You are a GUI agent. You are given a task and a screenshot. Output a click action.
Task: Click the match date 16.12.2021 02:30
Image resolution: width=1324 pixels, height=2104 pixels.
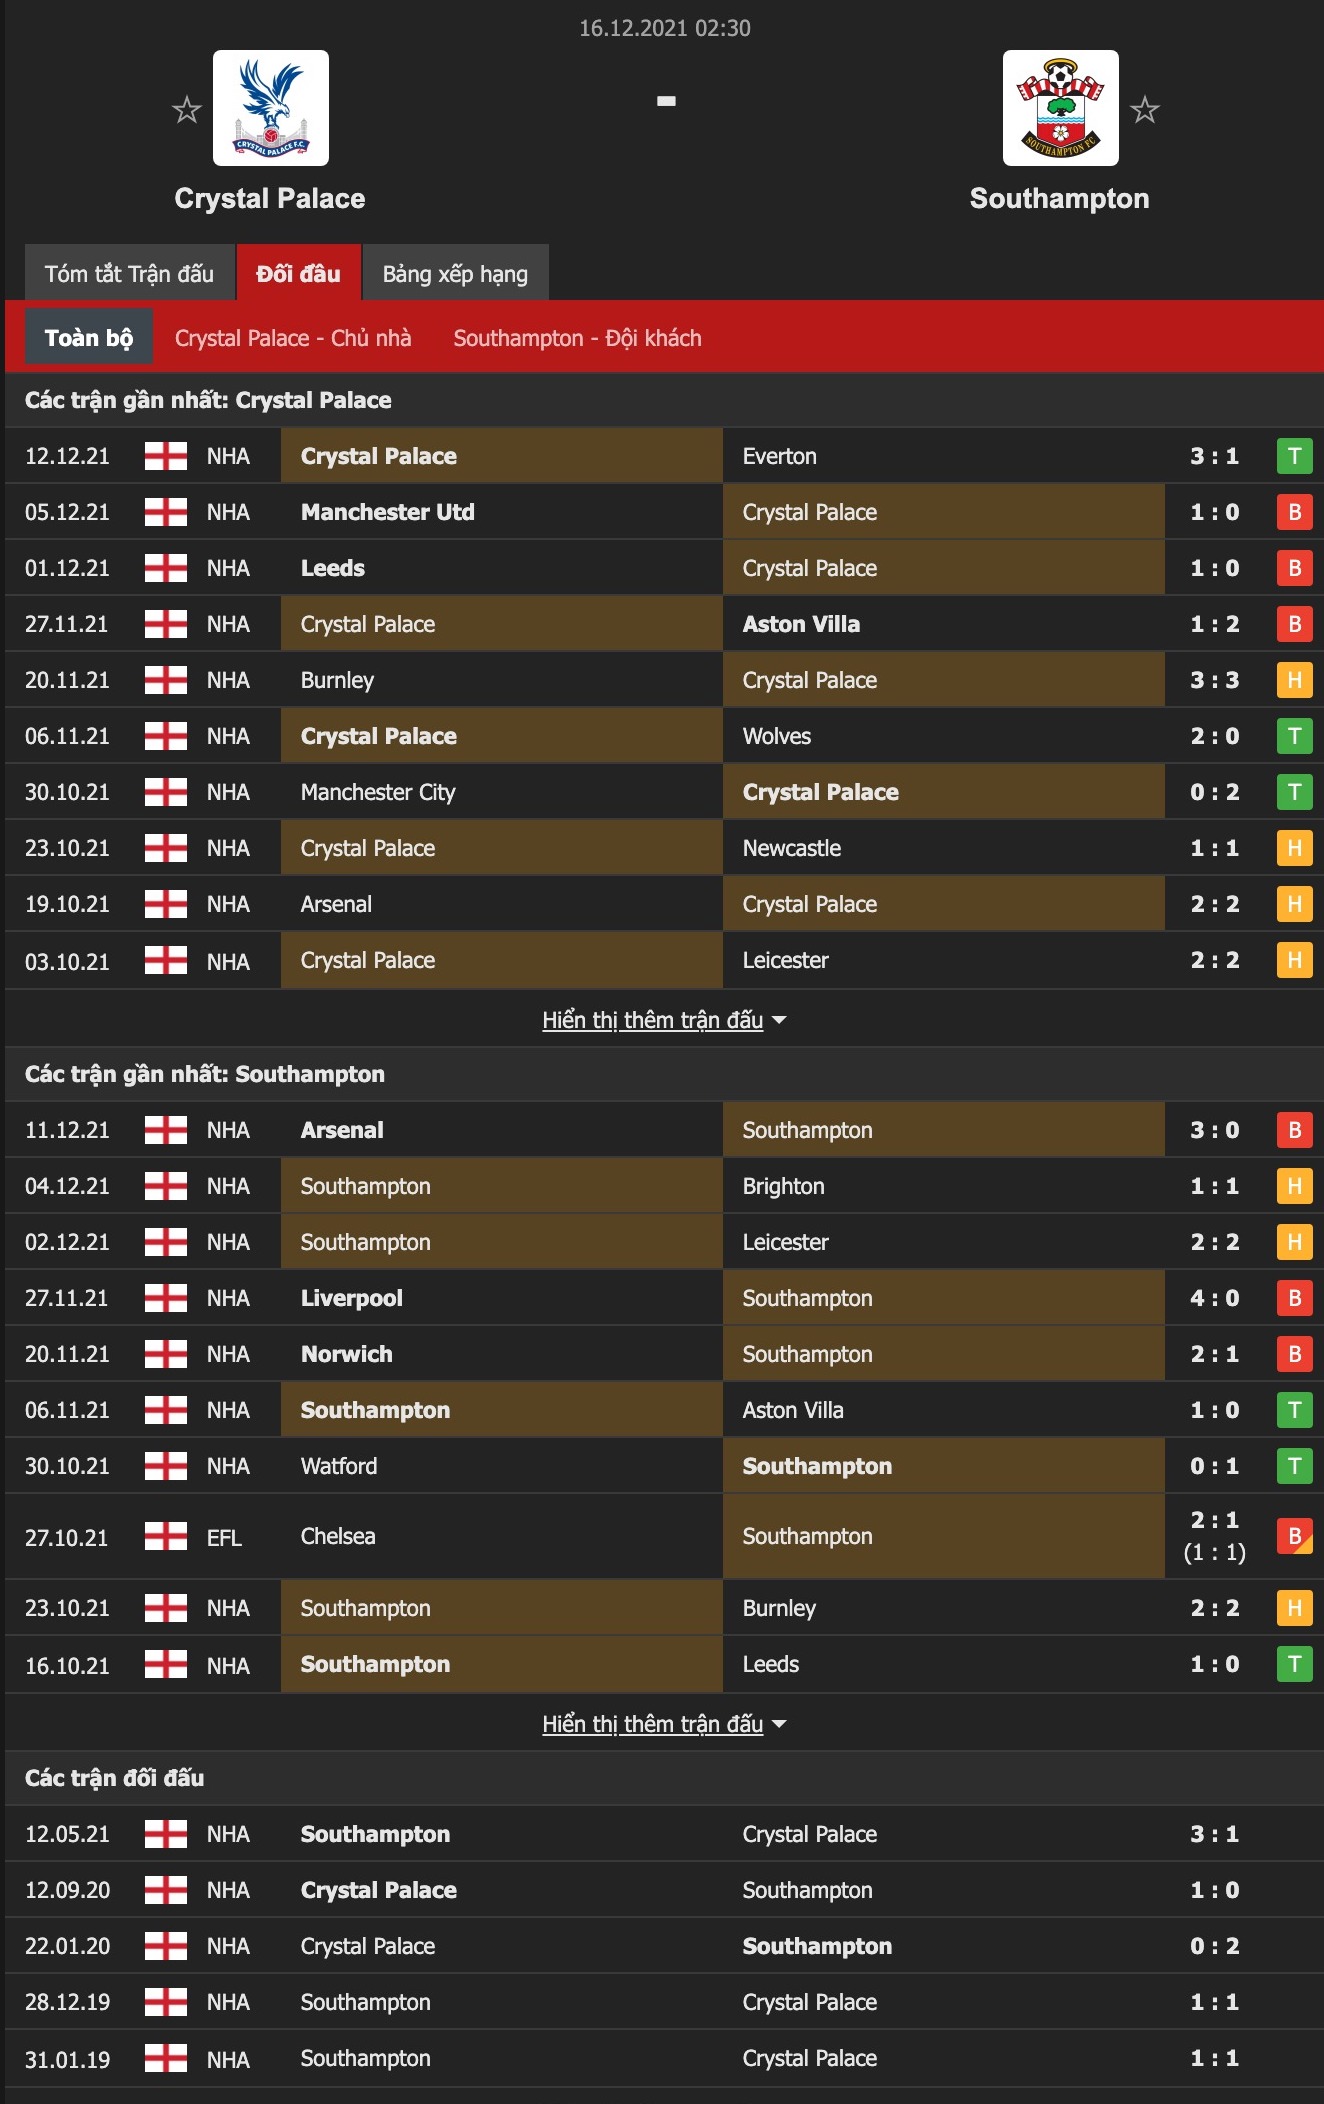(x=665, y=28)
